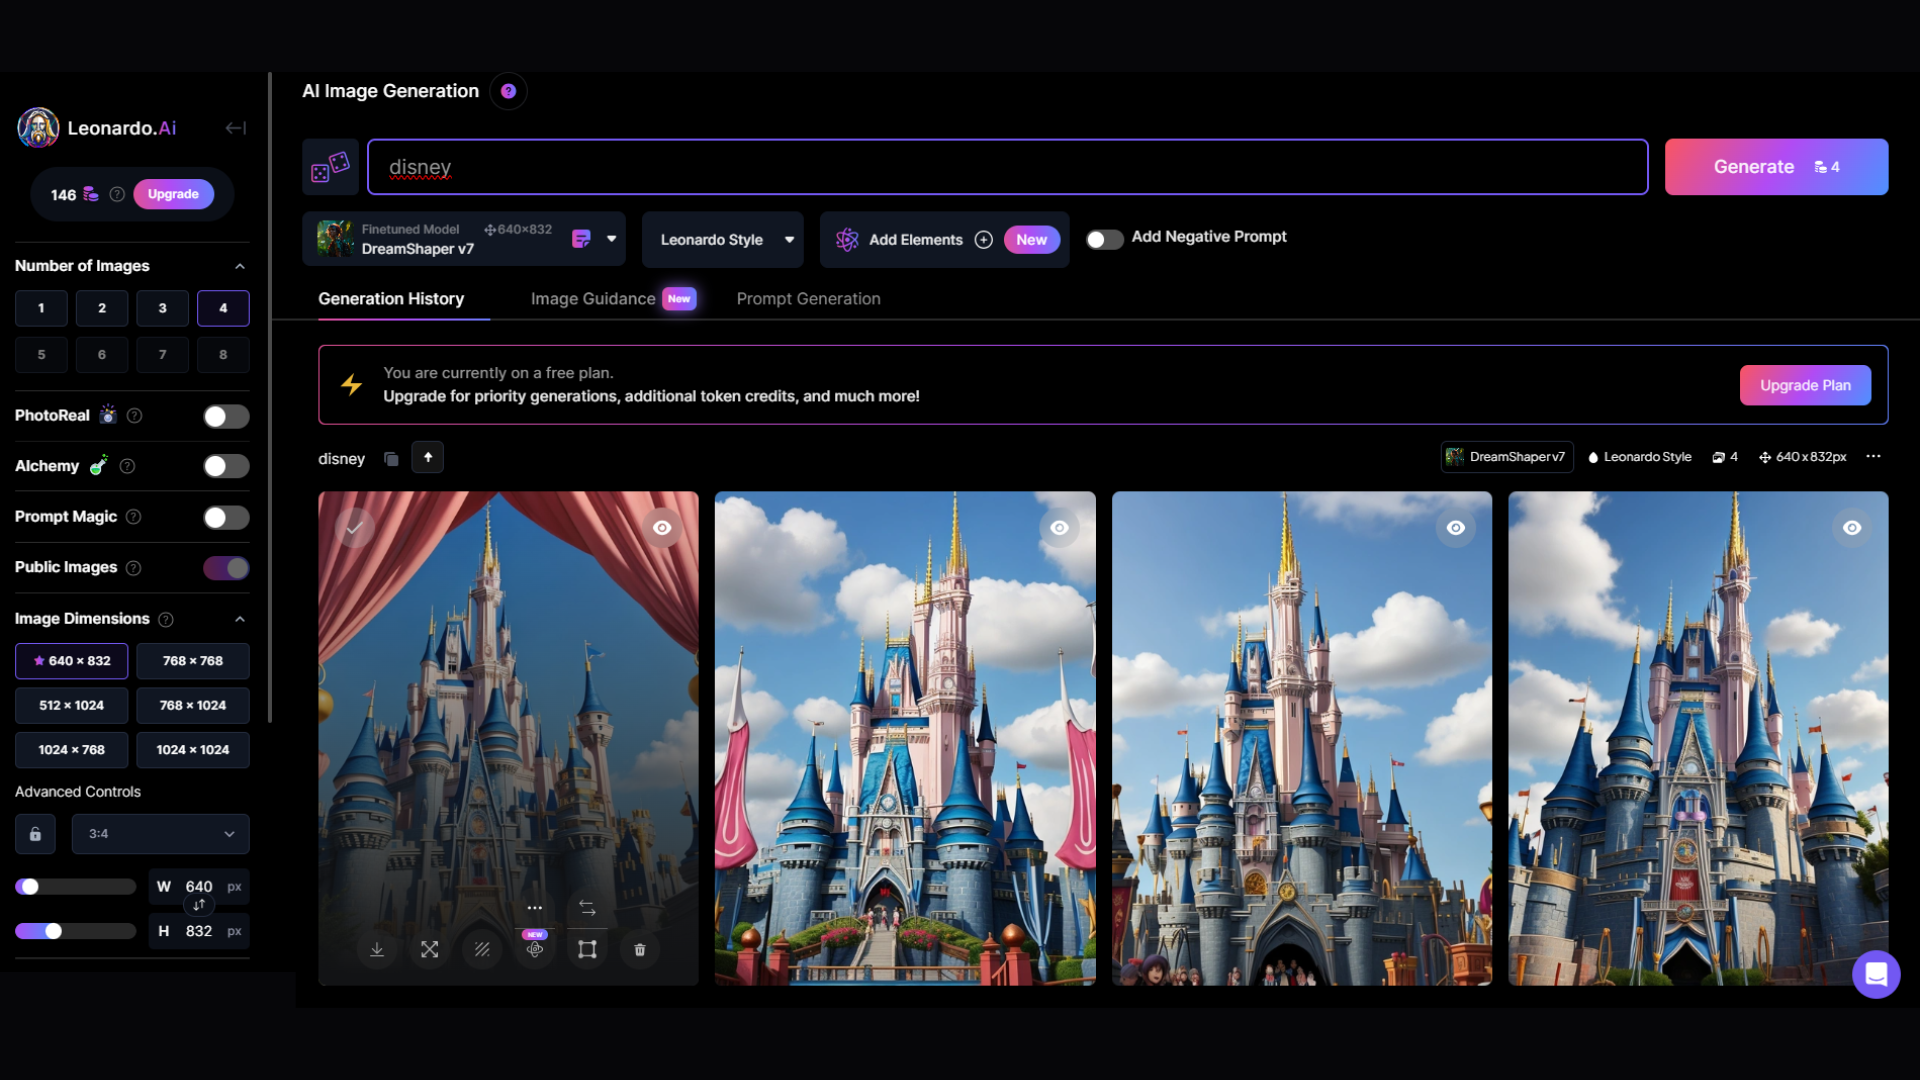The width and height of the screenshot is (1920, 1080).
Task: Click the copy prompt icon beside disney
Action: [x=391, y=459]
